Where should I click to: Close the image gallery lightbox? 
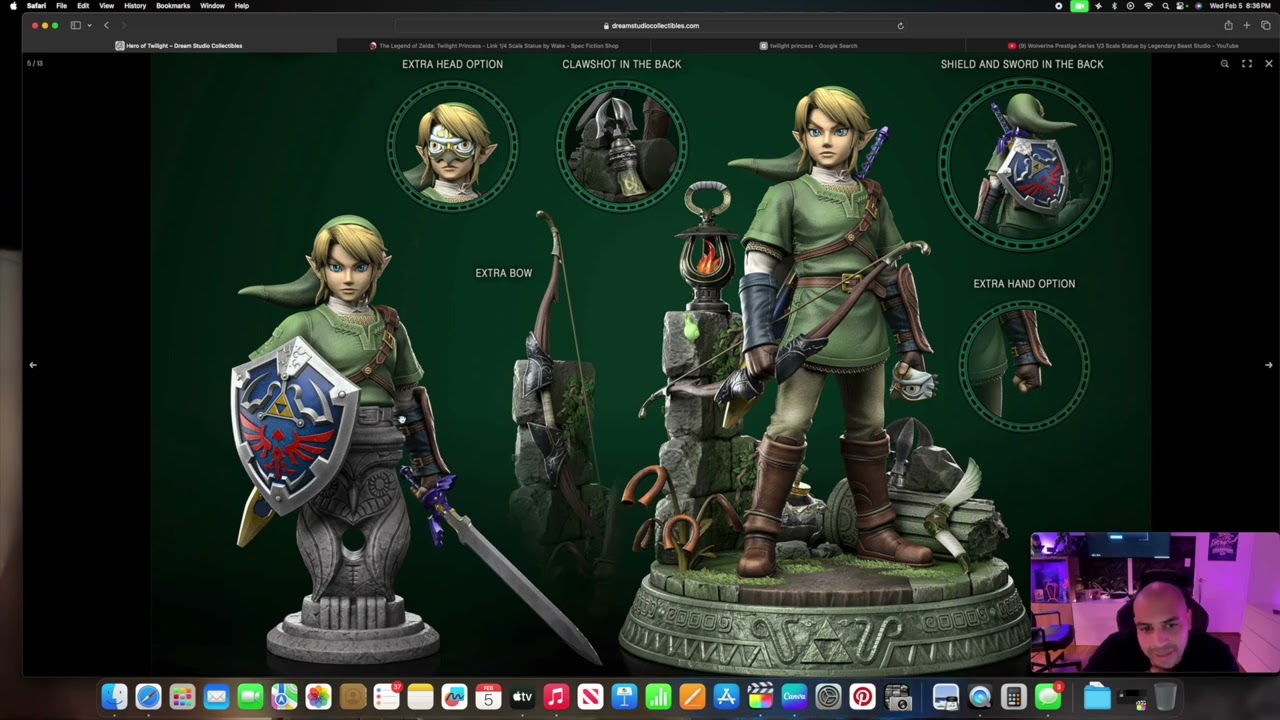coord(1269,64)
